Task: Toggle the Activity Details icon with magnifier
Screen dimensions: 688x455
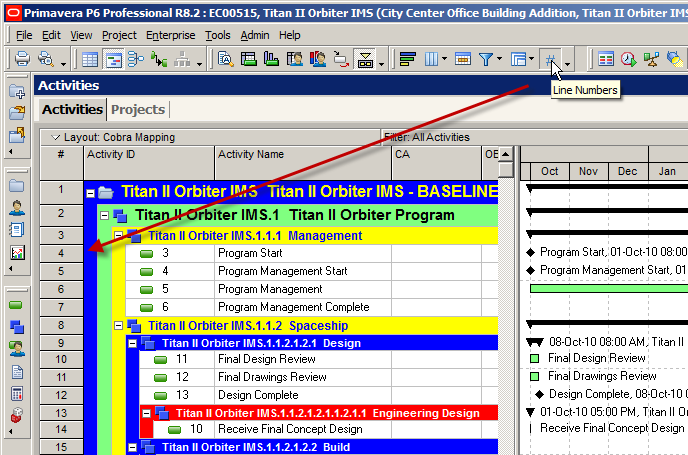Action: tap(226, 59)
